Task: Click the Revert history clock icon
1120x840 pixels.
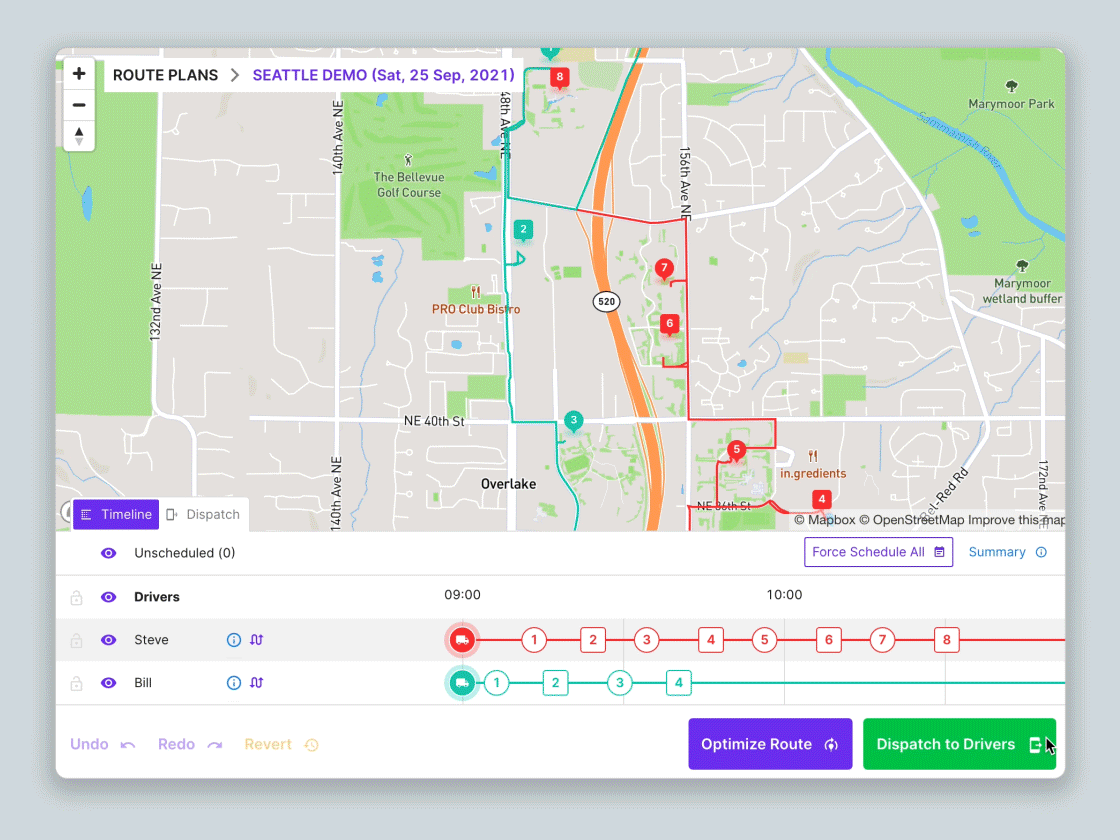Action: click(x=311, y=744)
